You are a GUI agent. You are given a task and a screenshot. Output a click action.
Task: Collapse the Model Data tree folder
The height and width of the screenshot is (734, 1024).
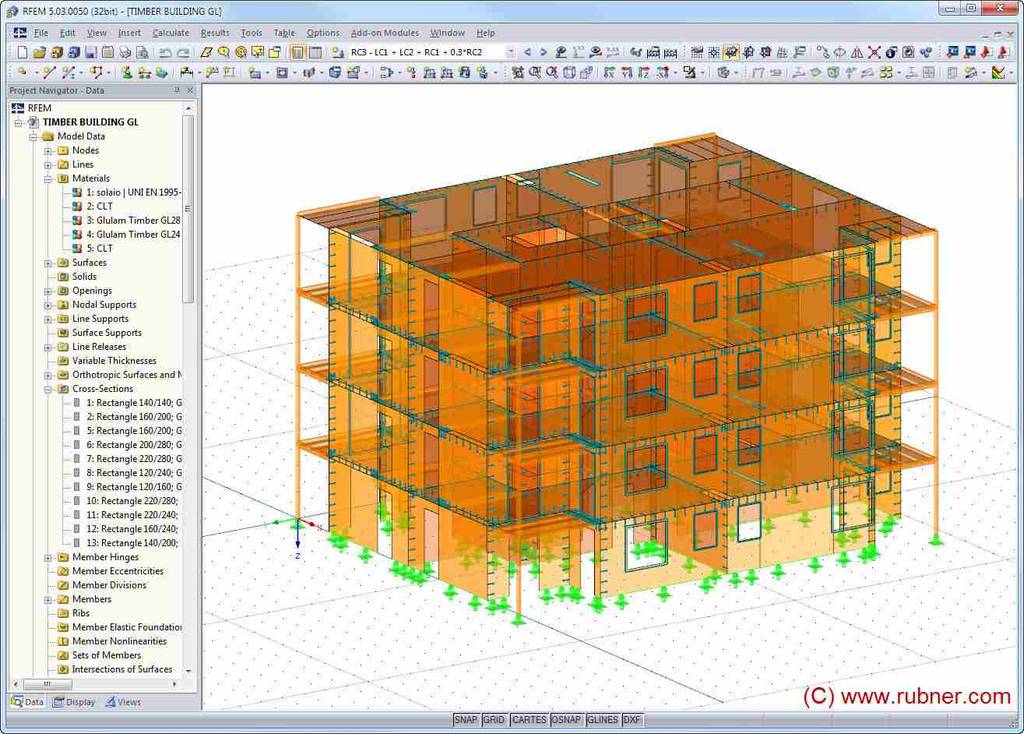pyautogui.click(x=33, y=136)
